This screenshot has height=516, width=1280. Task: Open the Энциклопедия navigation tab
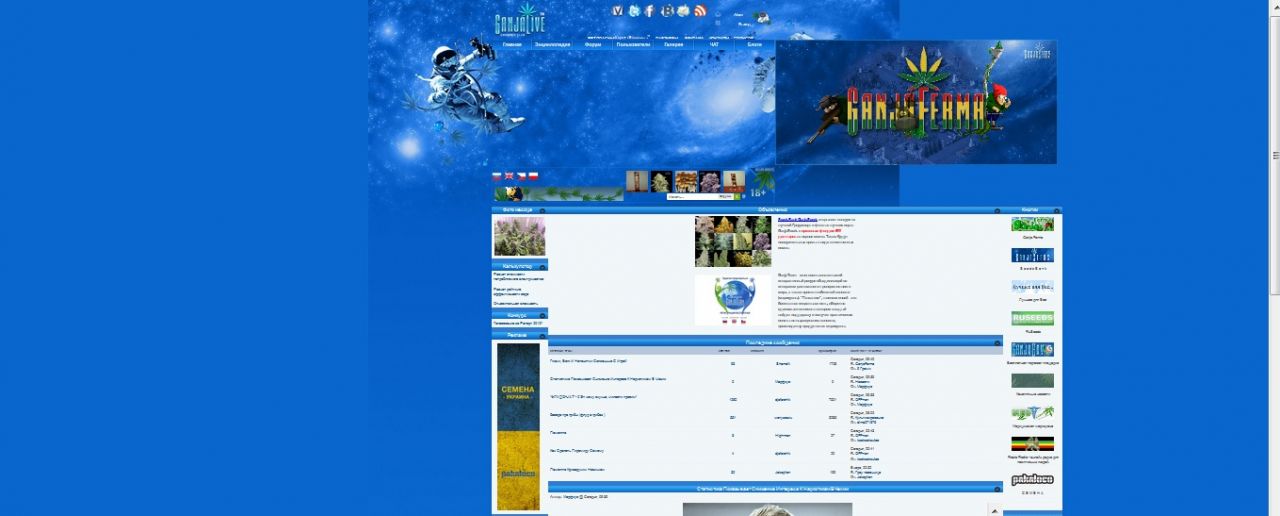tap(552, 44)
